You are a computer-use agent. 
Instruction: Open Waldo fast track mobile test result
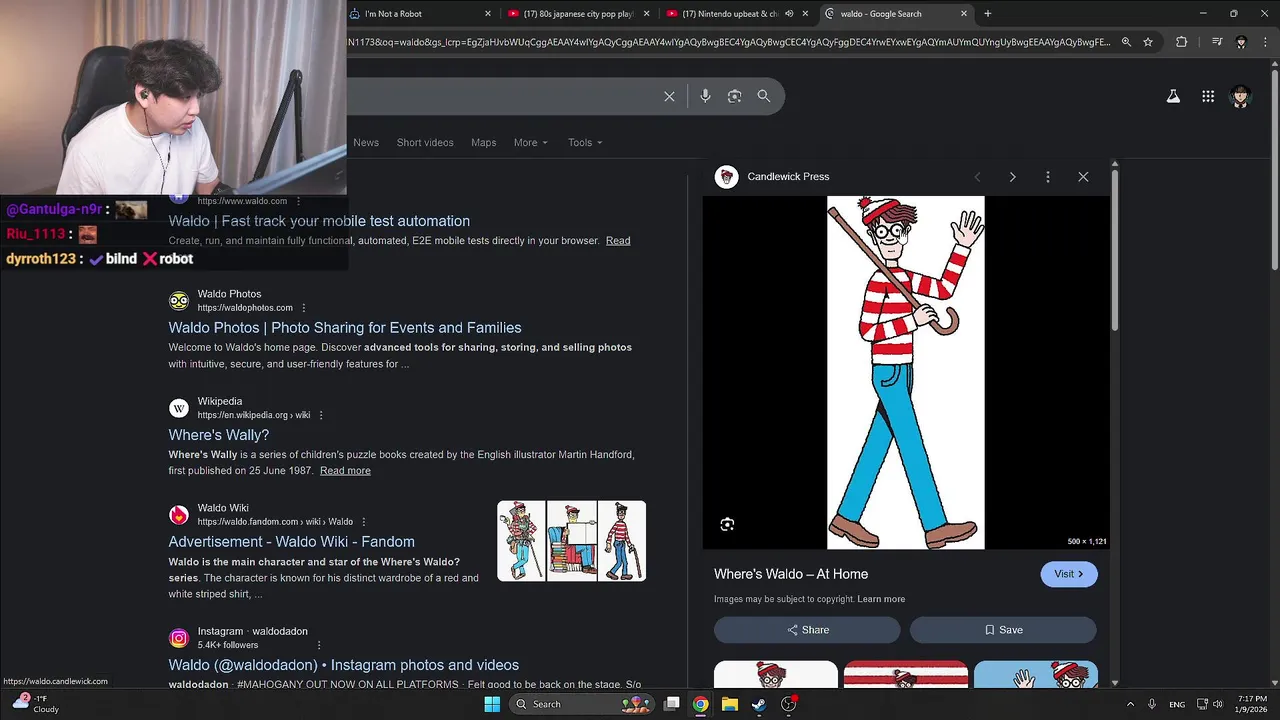point(319,221)
